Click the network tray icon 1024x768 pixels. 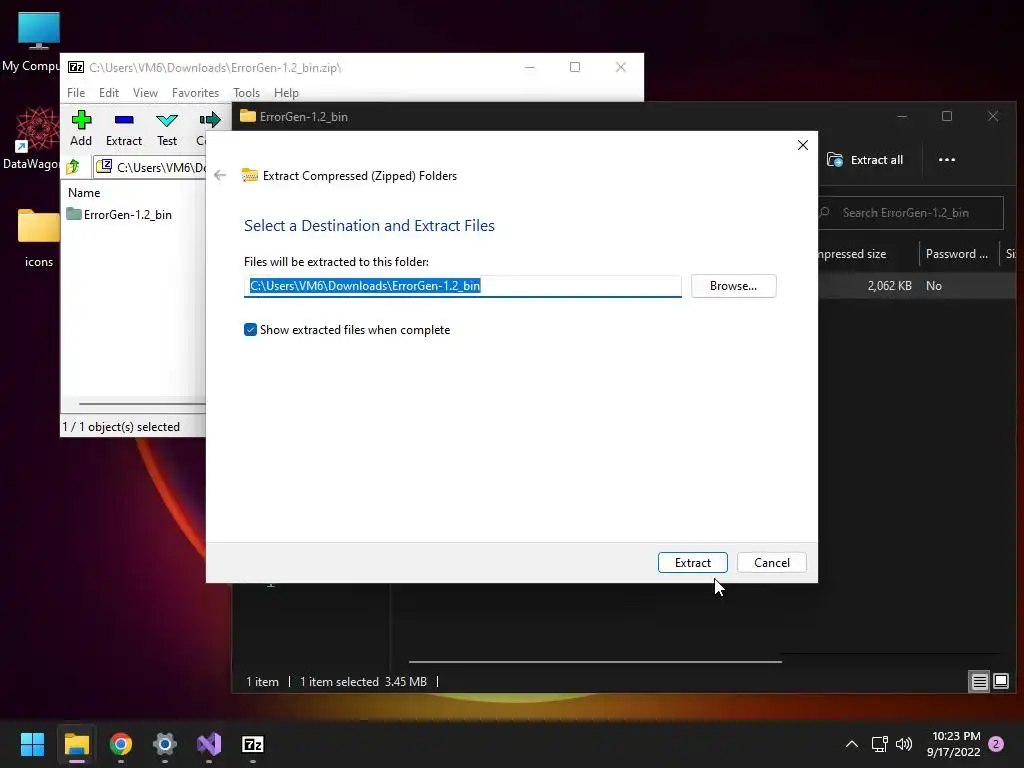[x=879, y=744]
